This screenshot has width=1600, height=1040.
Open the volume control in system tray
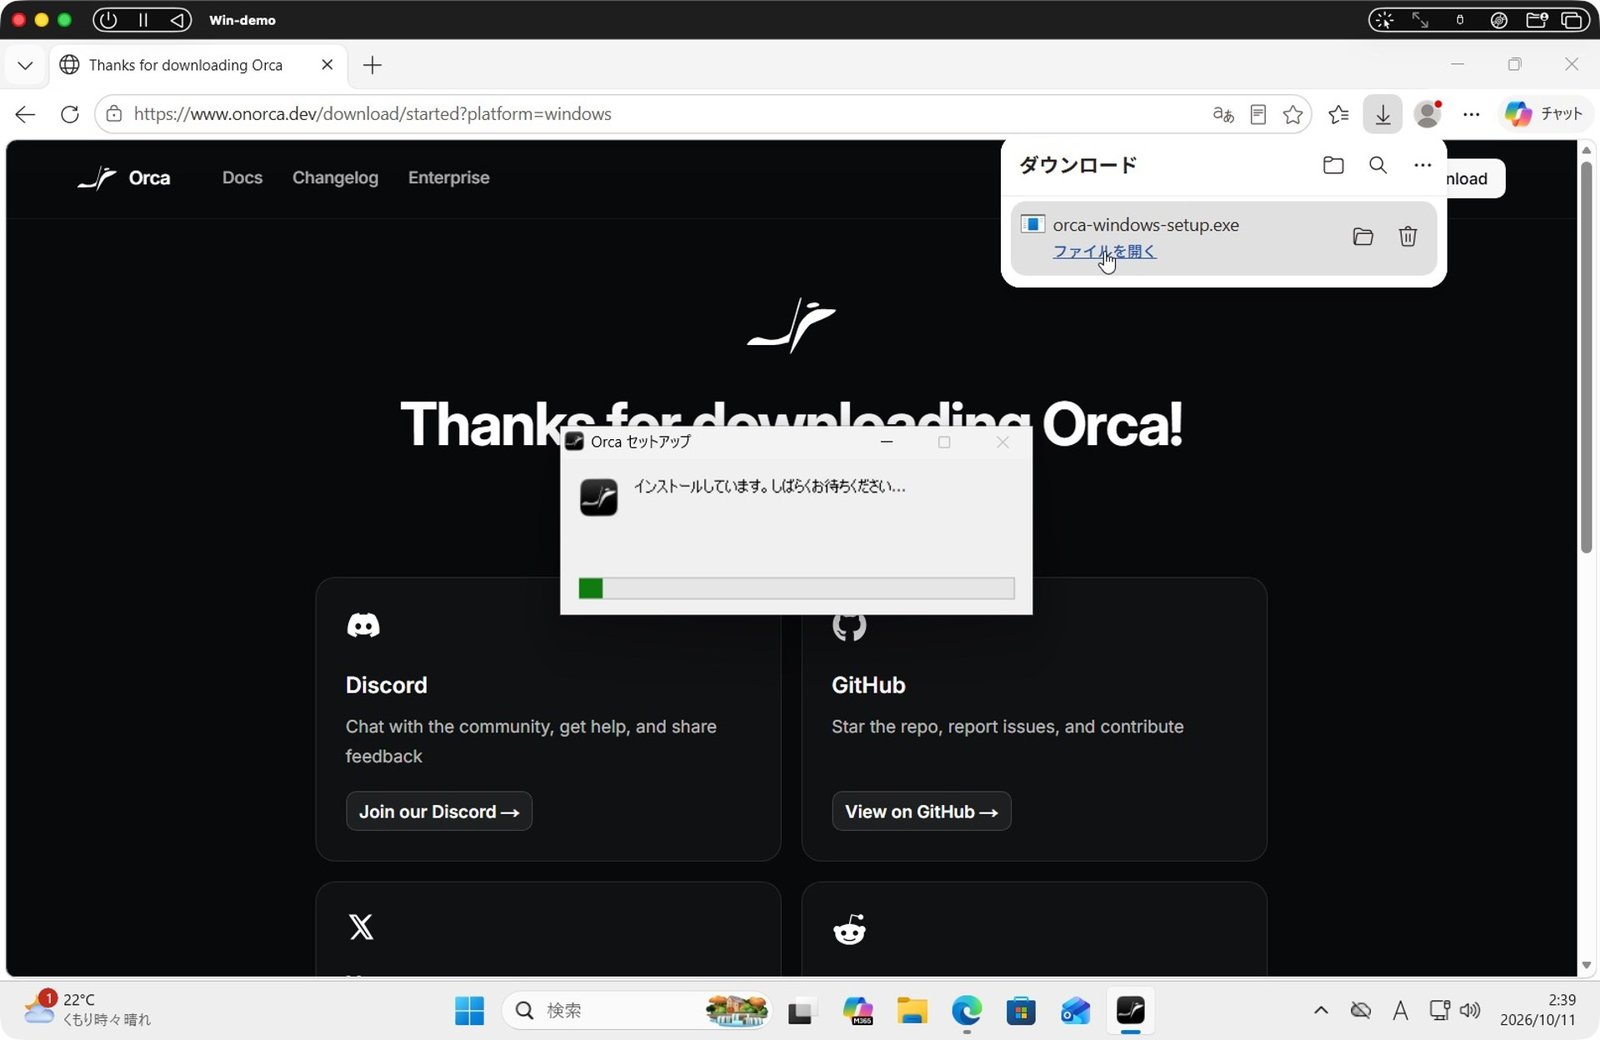coord(1469,1011)
